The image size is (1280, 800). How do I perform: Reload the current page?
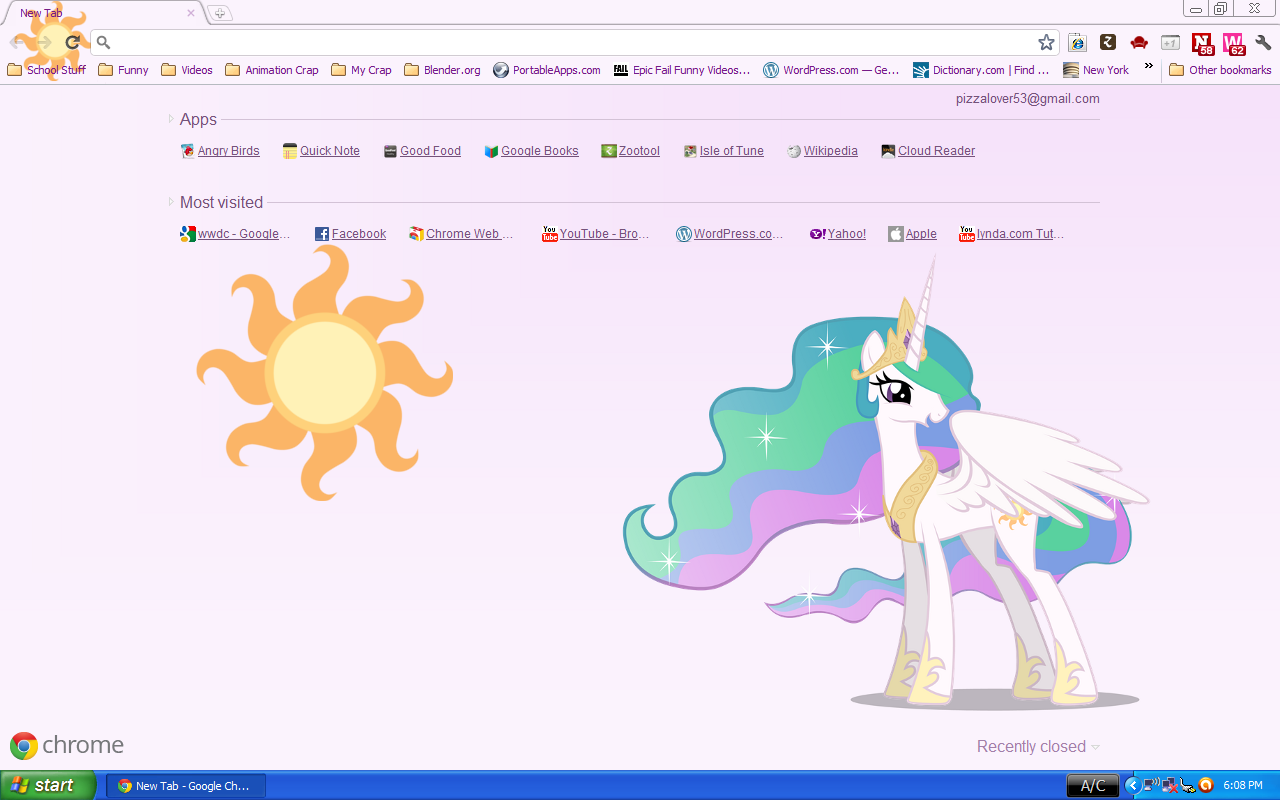point(72,42)
